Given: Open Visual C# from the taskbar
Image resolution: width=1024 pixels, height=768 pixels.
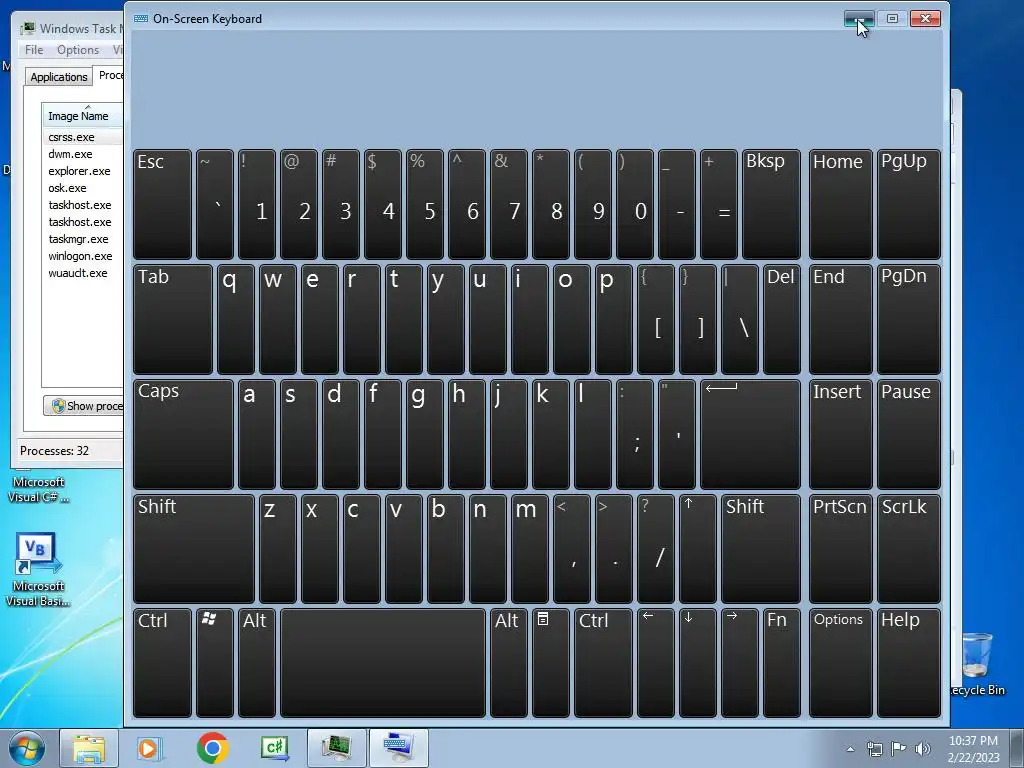Looking at the screenshot, I should pos(274,748).
